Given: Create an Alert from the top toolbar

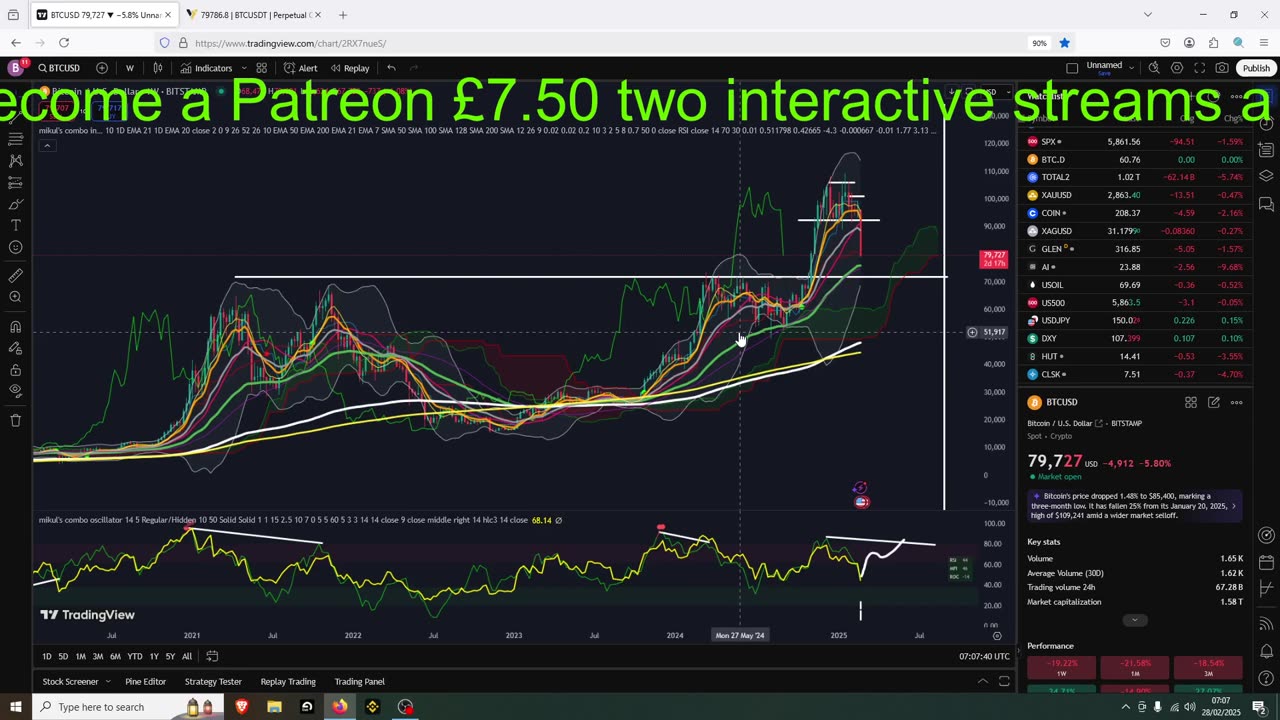Looking at the screenshot, I should 300,68.
